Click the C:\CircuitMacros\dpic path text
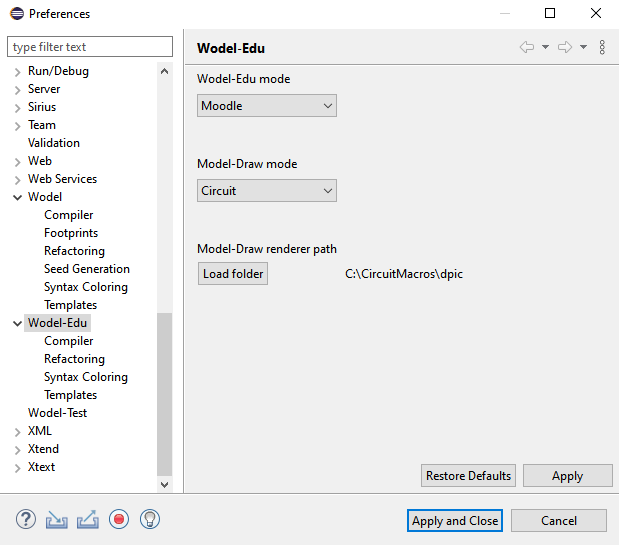The width and height of the screenshot is (619, 545). pyautogui.click(x=404, y=274)
